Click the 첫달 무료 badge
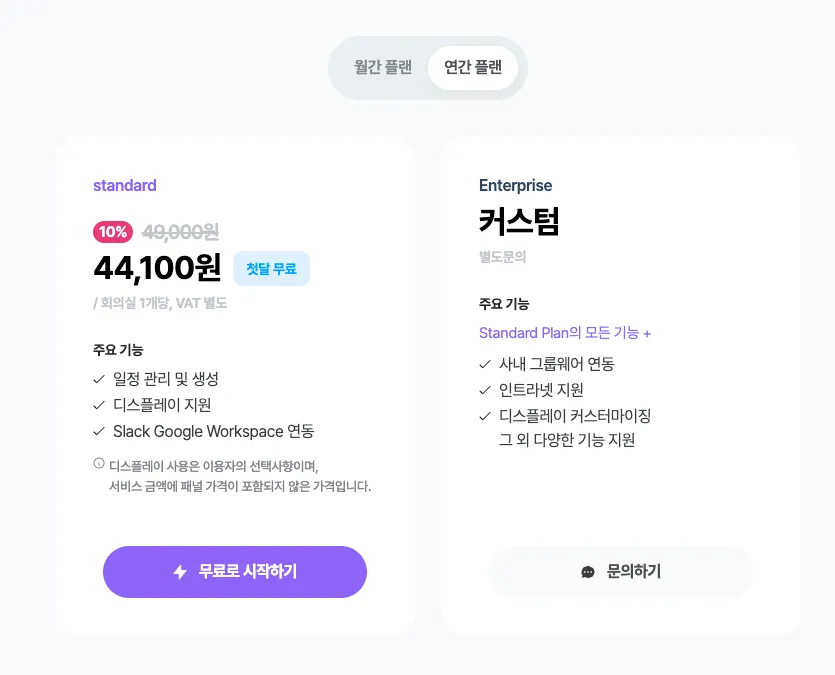The image size is (835, 675). pos(271,268)
